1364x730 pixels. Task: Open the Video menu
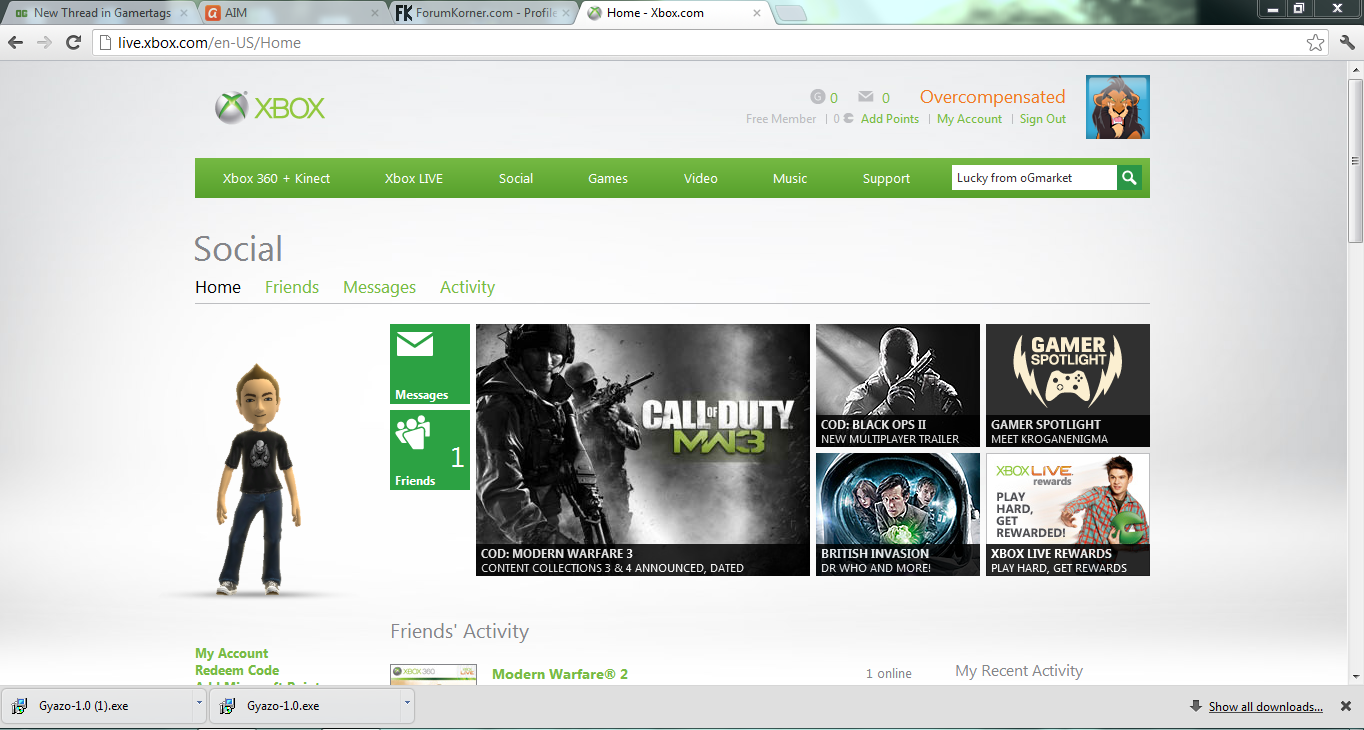(x=701, y=178)
